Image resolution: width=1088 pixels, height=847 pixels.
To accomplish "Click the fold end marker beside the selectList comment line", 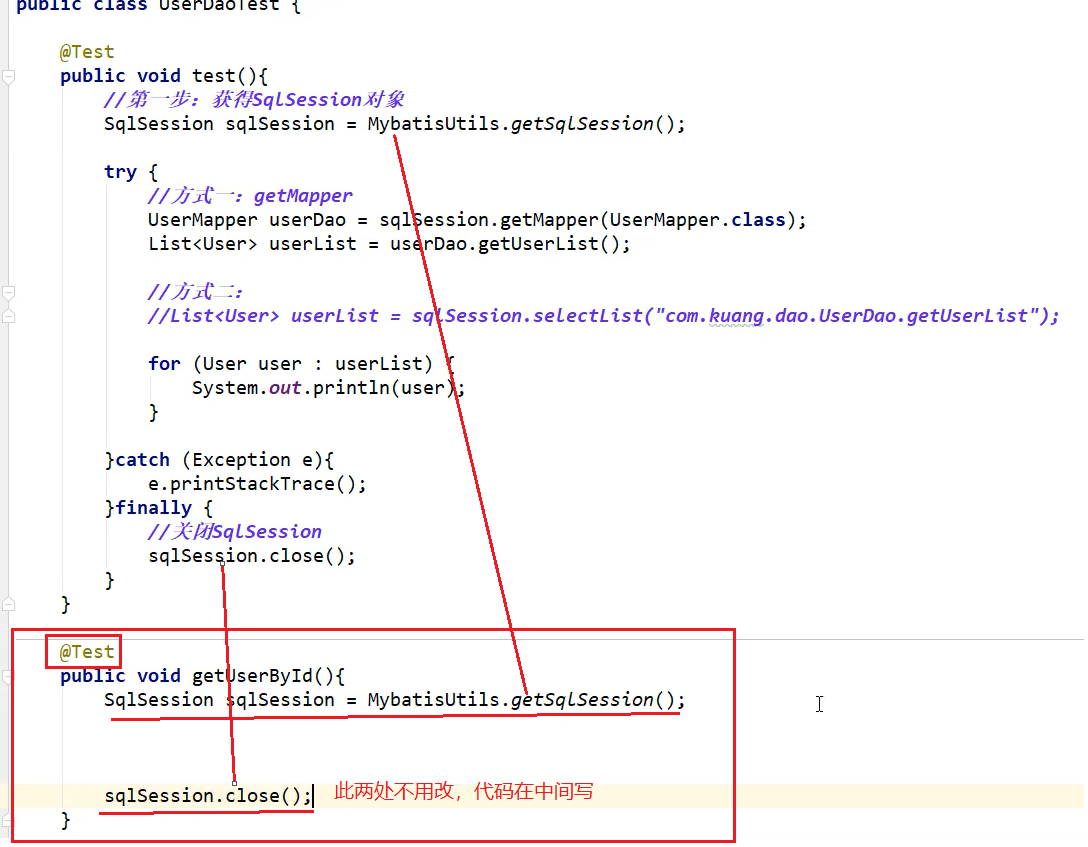I will tap(8, 316).
